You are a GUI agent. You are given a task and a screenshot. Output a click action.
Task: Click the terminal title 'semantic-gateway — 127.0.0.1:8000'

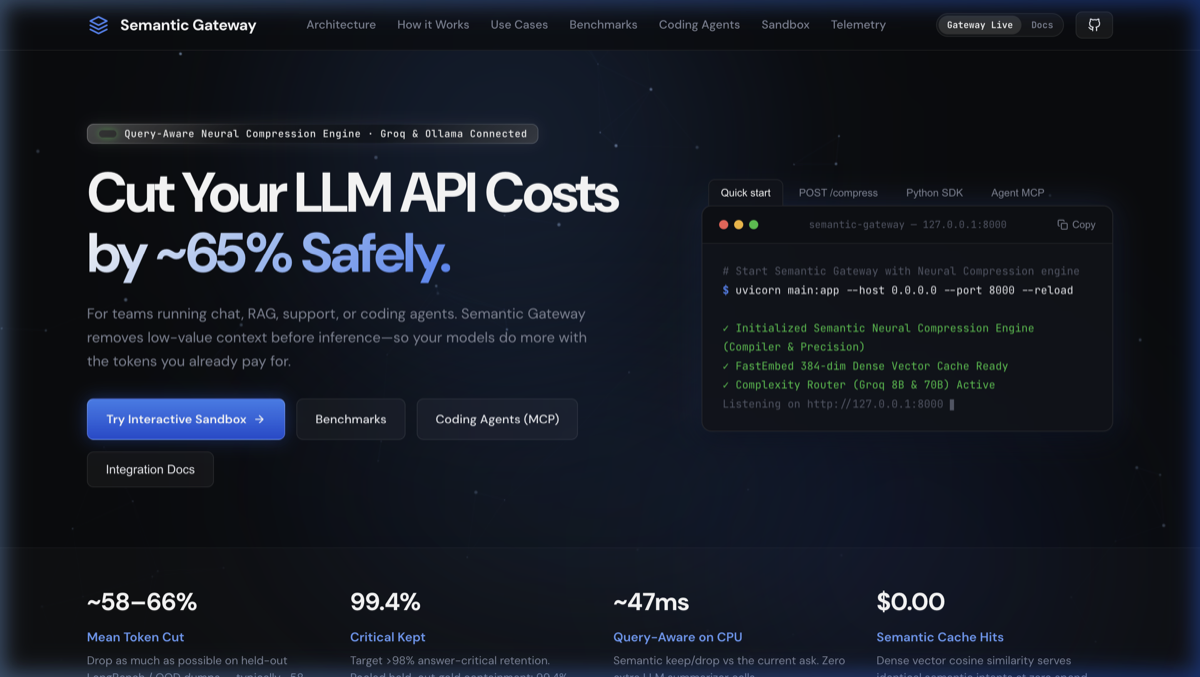click(x=908, y=225)
